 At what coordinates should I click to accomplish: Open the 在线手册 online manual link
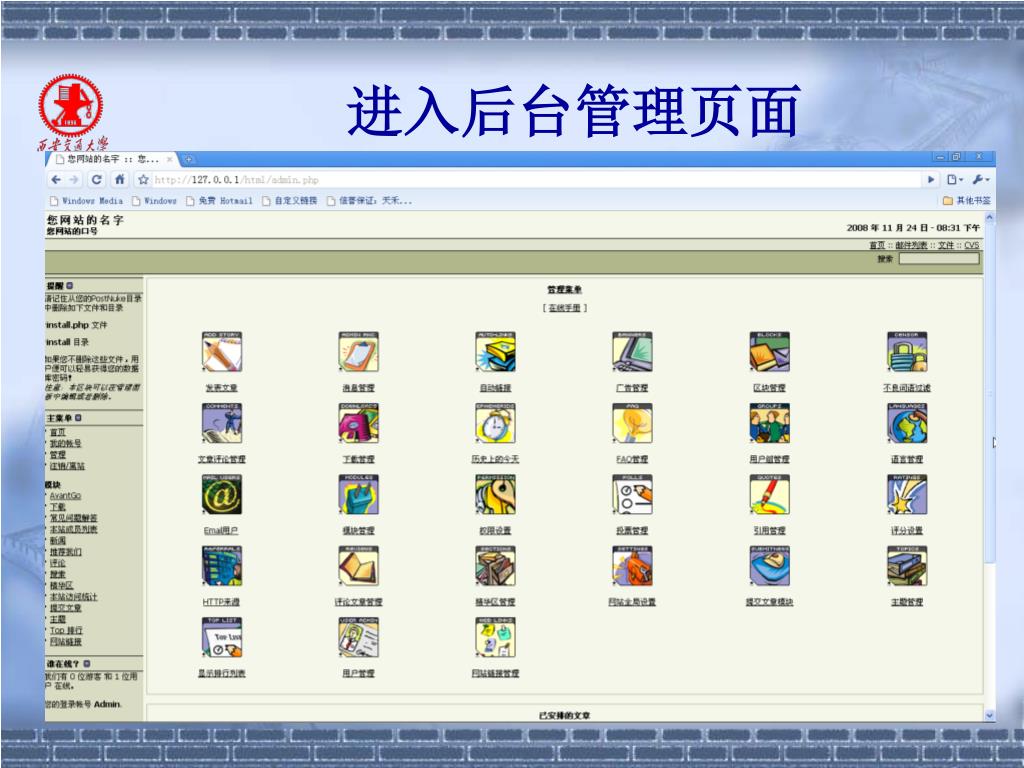click(565, 308)
